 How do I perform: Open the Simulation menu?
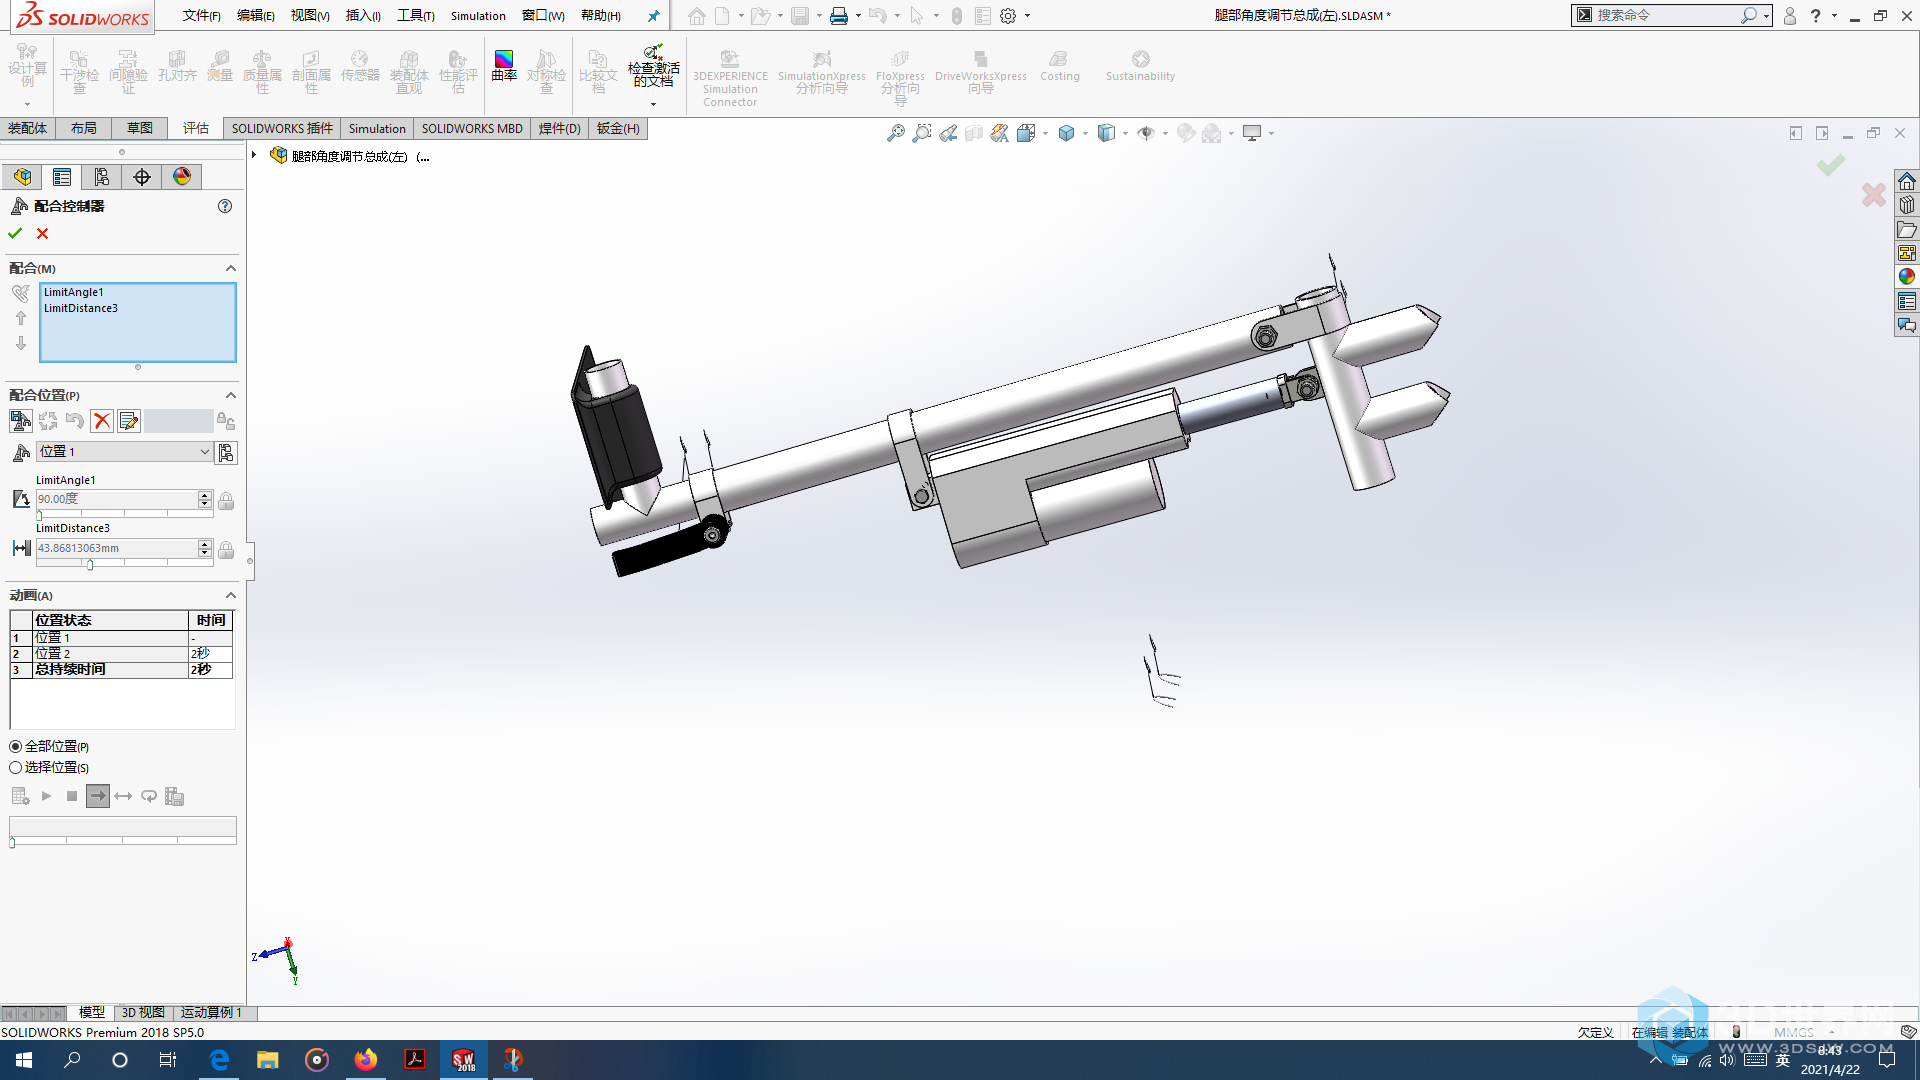coord(478,16)
